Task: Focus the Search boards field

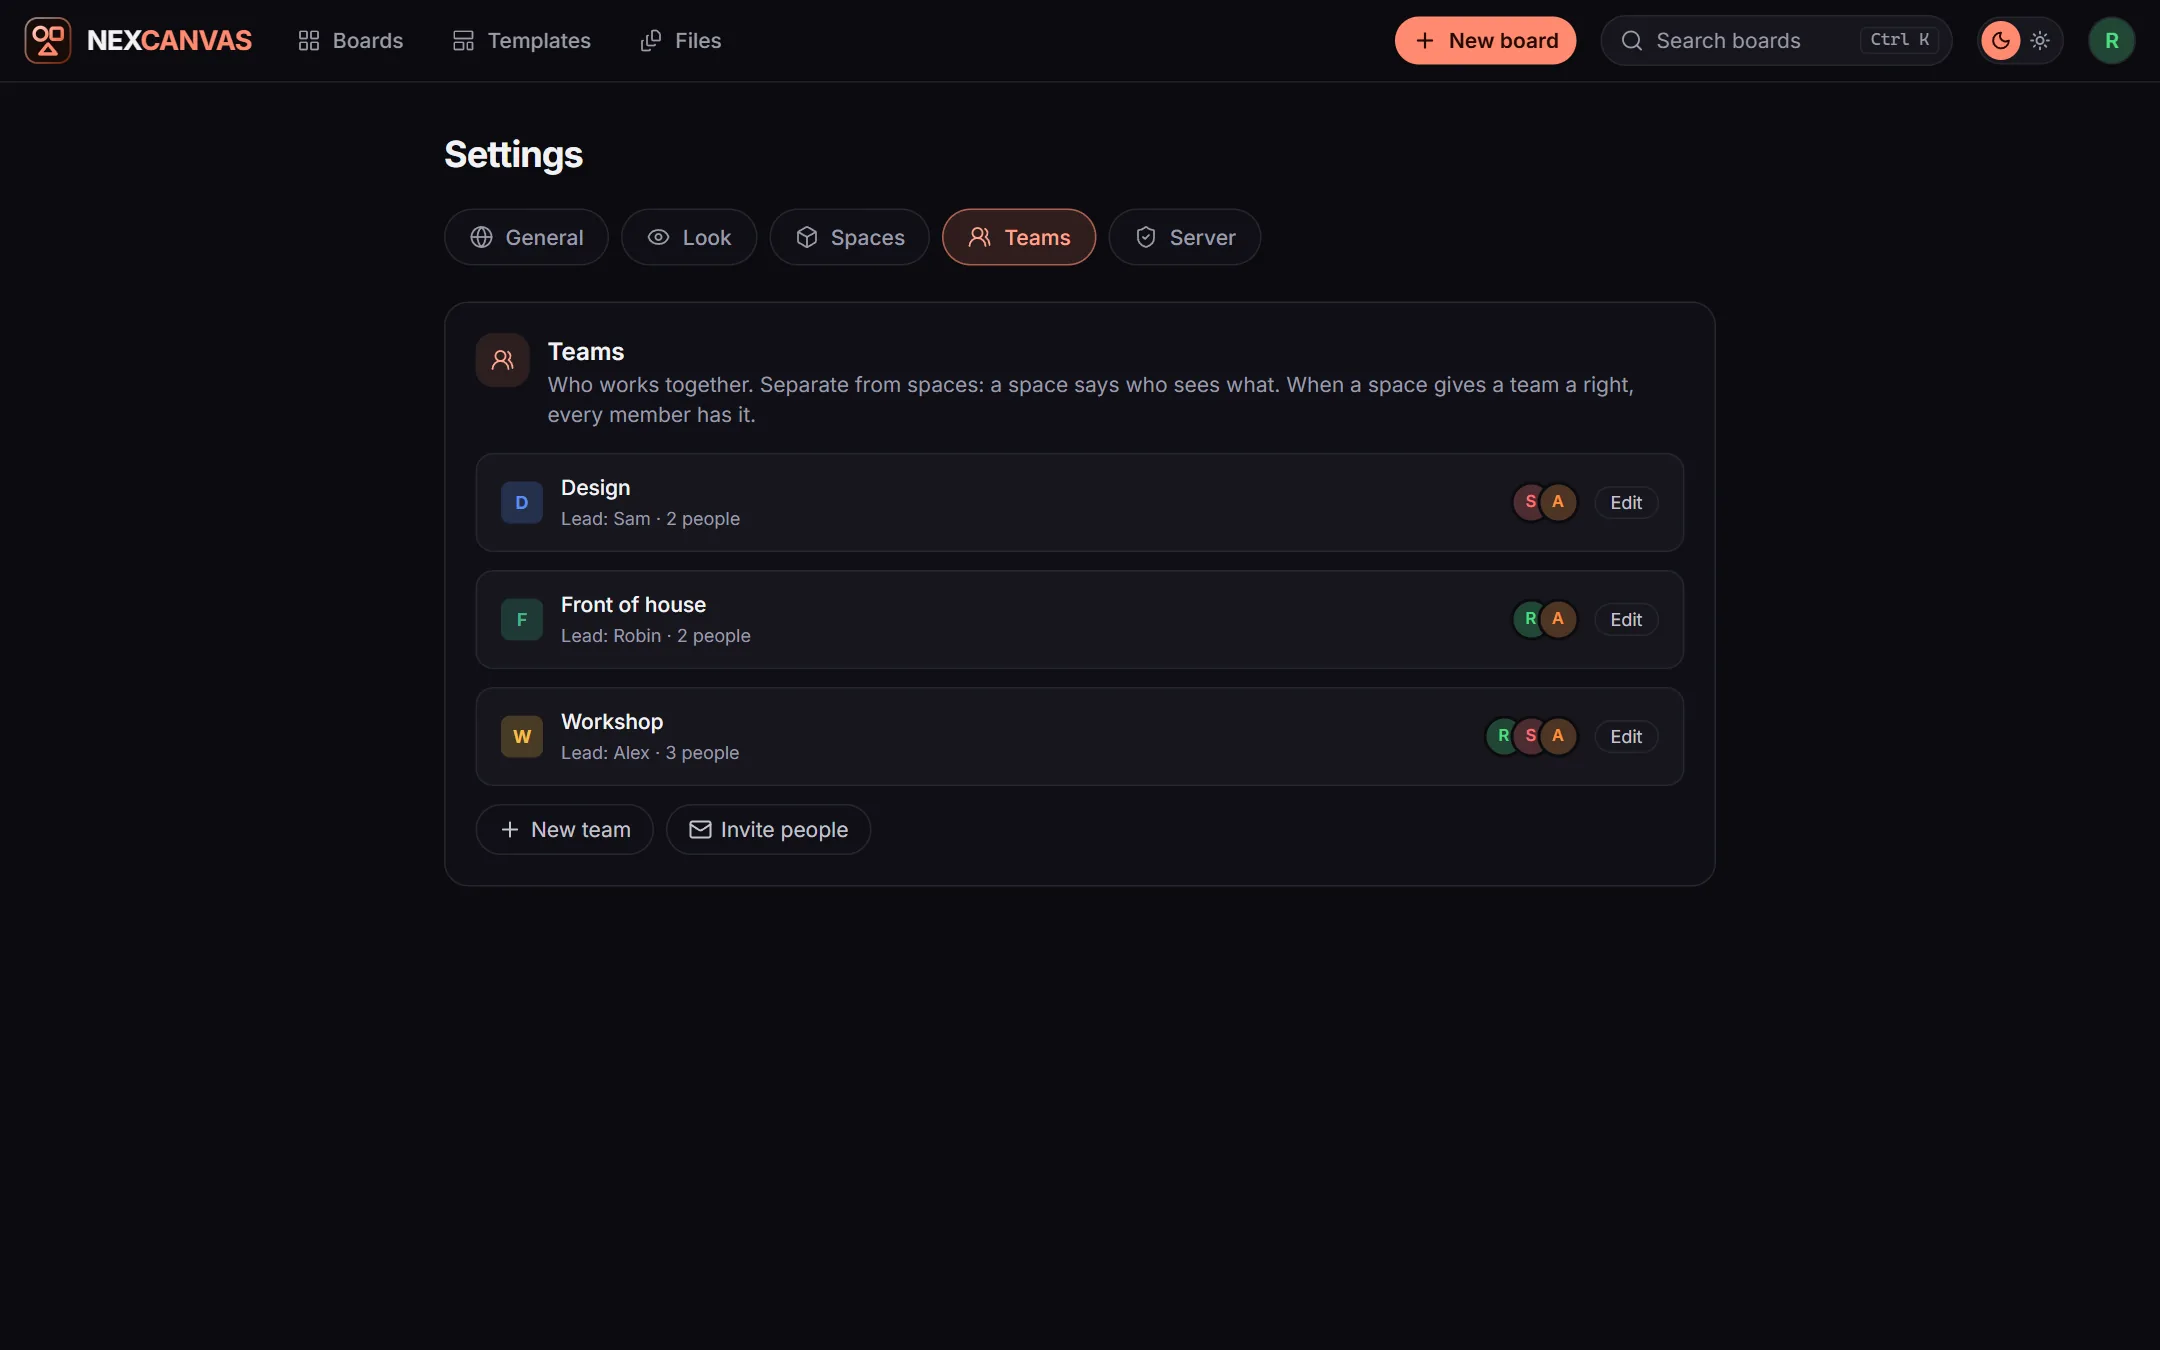Action: point(1776,40)
